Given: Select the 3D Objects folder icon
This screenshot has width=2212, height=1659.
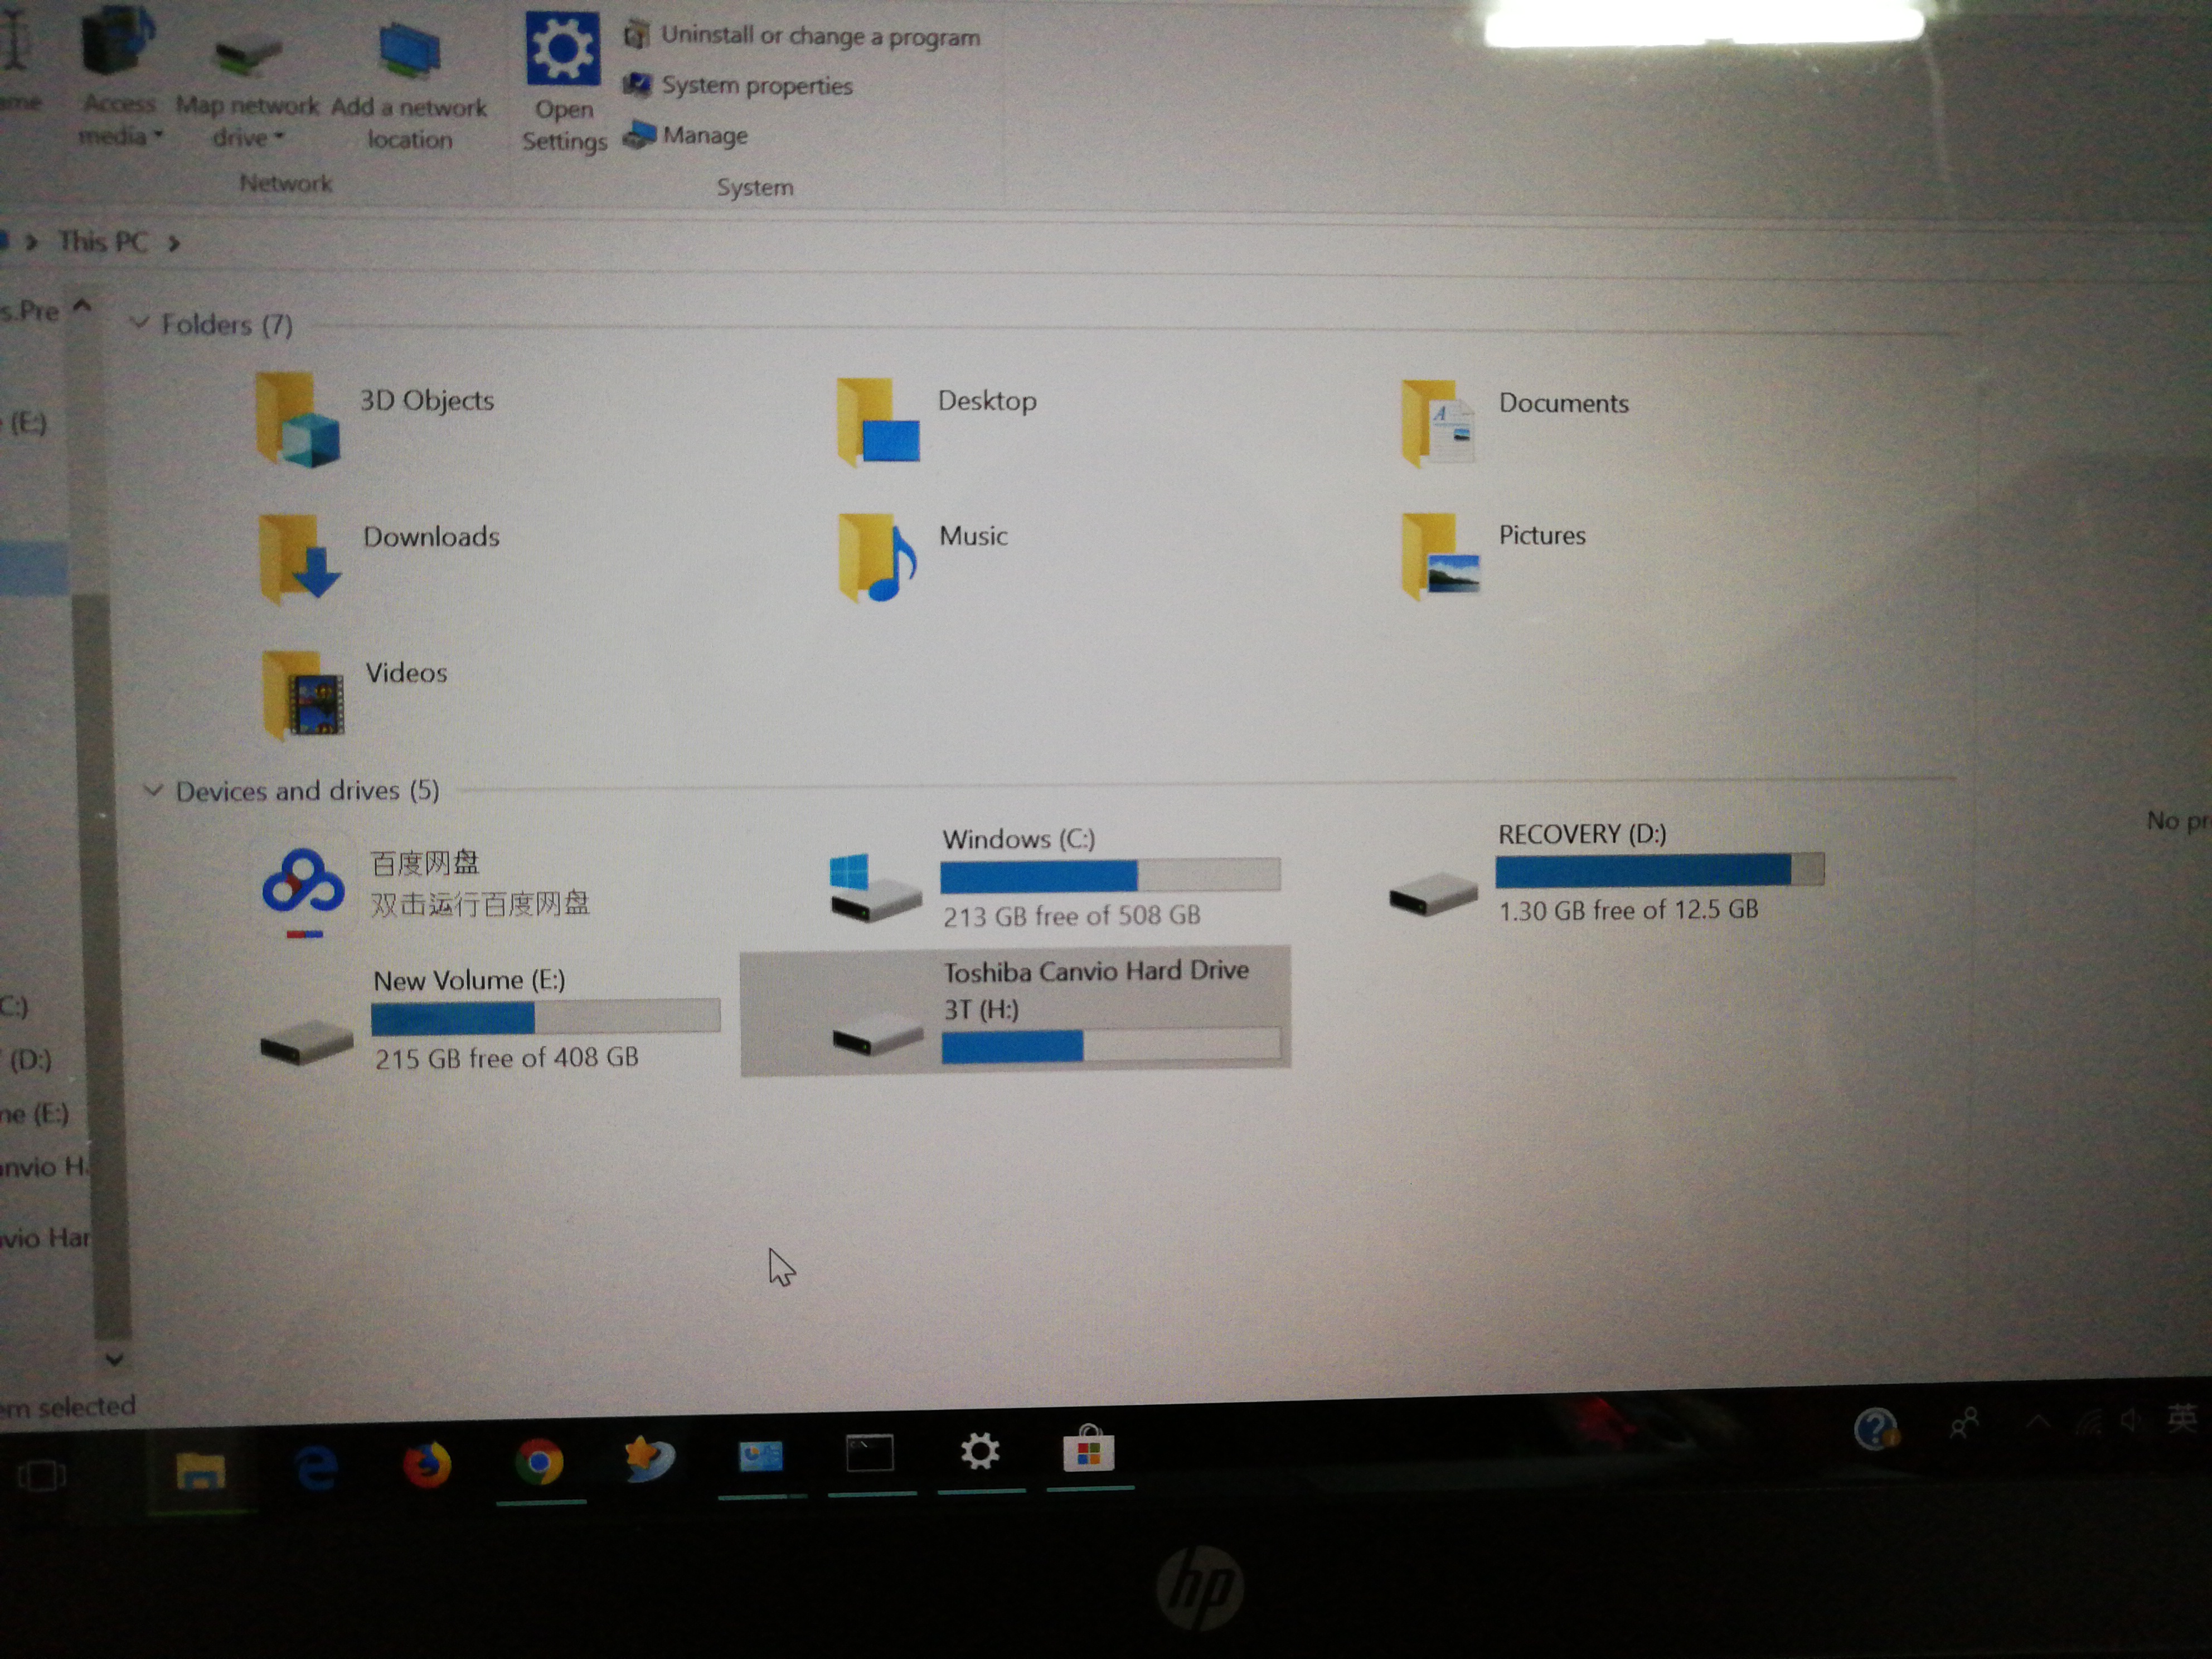Looking at the screenshot, I should (x=297, y=421).
